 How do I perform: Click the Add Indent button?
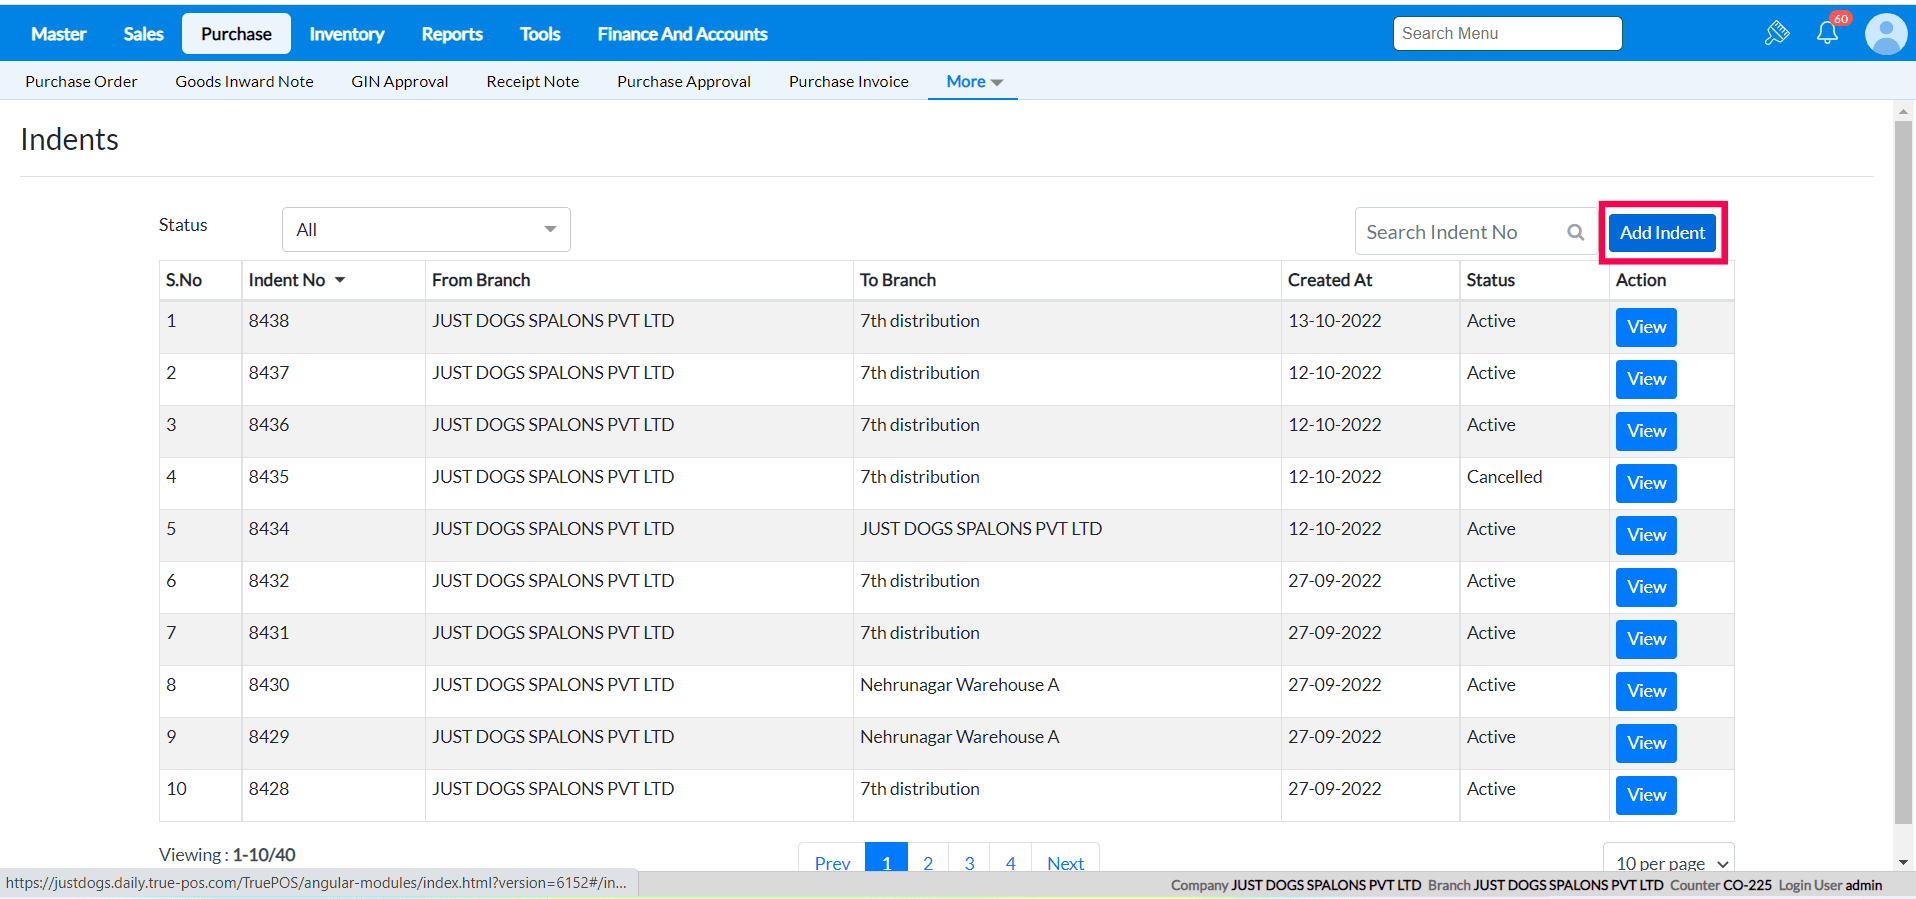click(1662, 233)
